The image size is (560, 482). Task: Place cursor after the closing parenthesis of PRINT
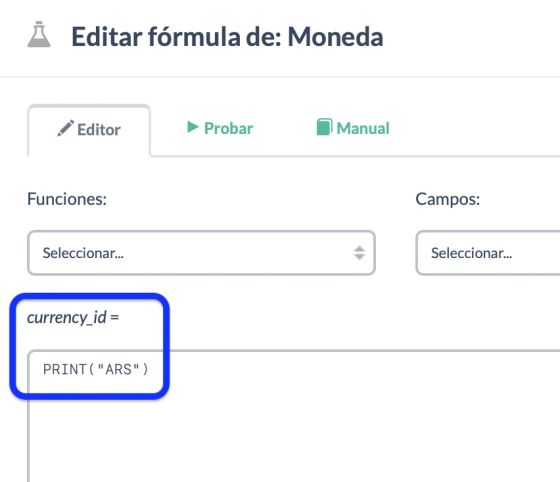[x=149, y=370]
